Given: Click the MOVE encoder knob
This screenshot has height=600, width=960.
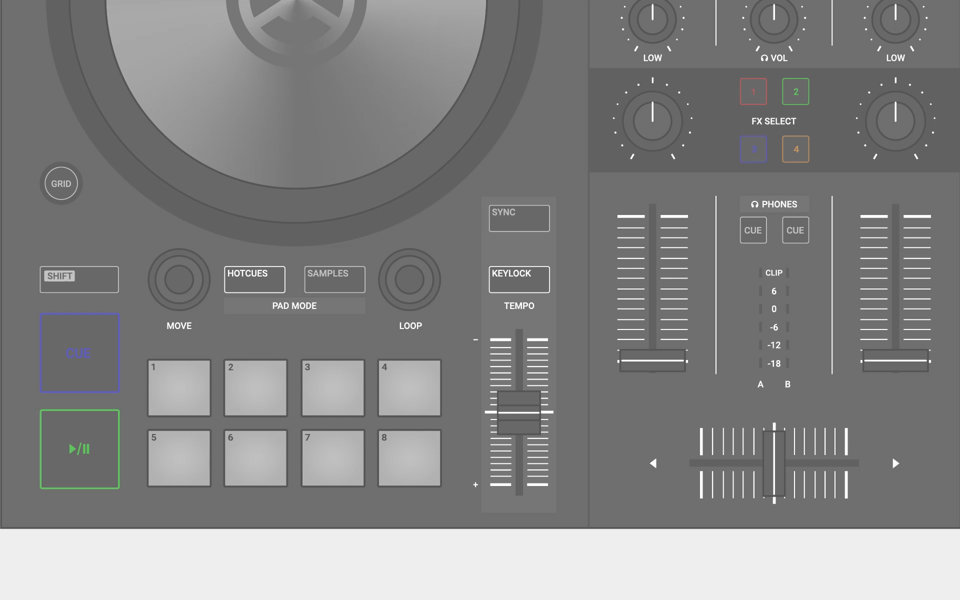Looking at the screenshot, I should coord(179,280).
